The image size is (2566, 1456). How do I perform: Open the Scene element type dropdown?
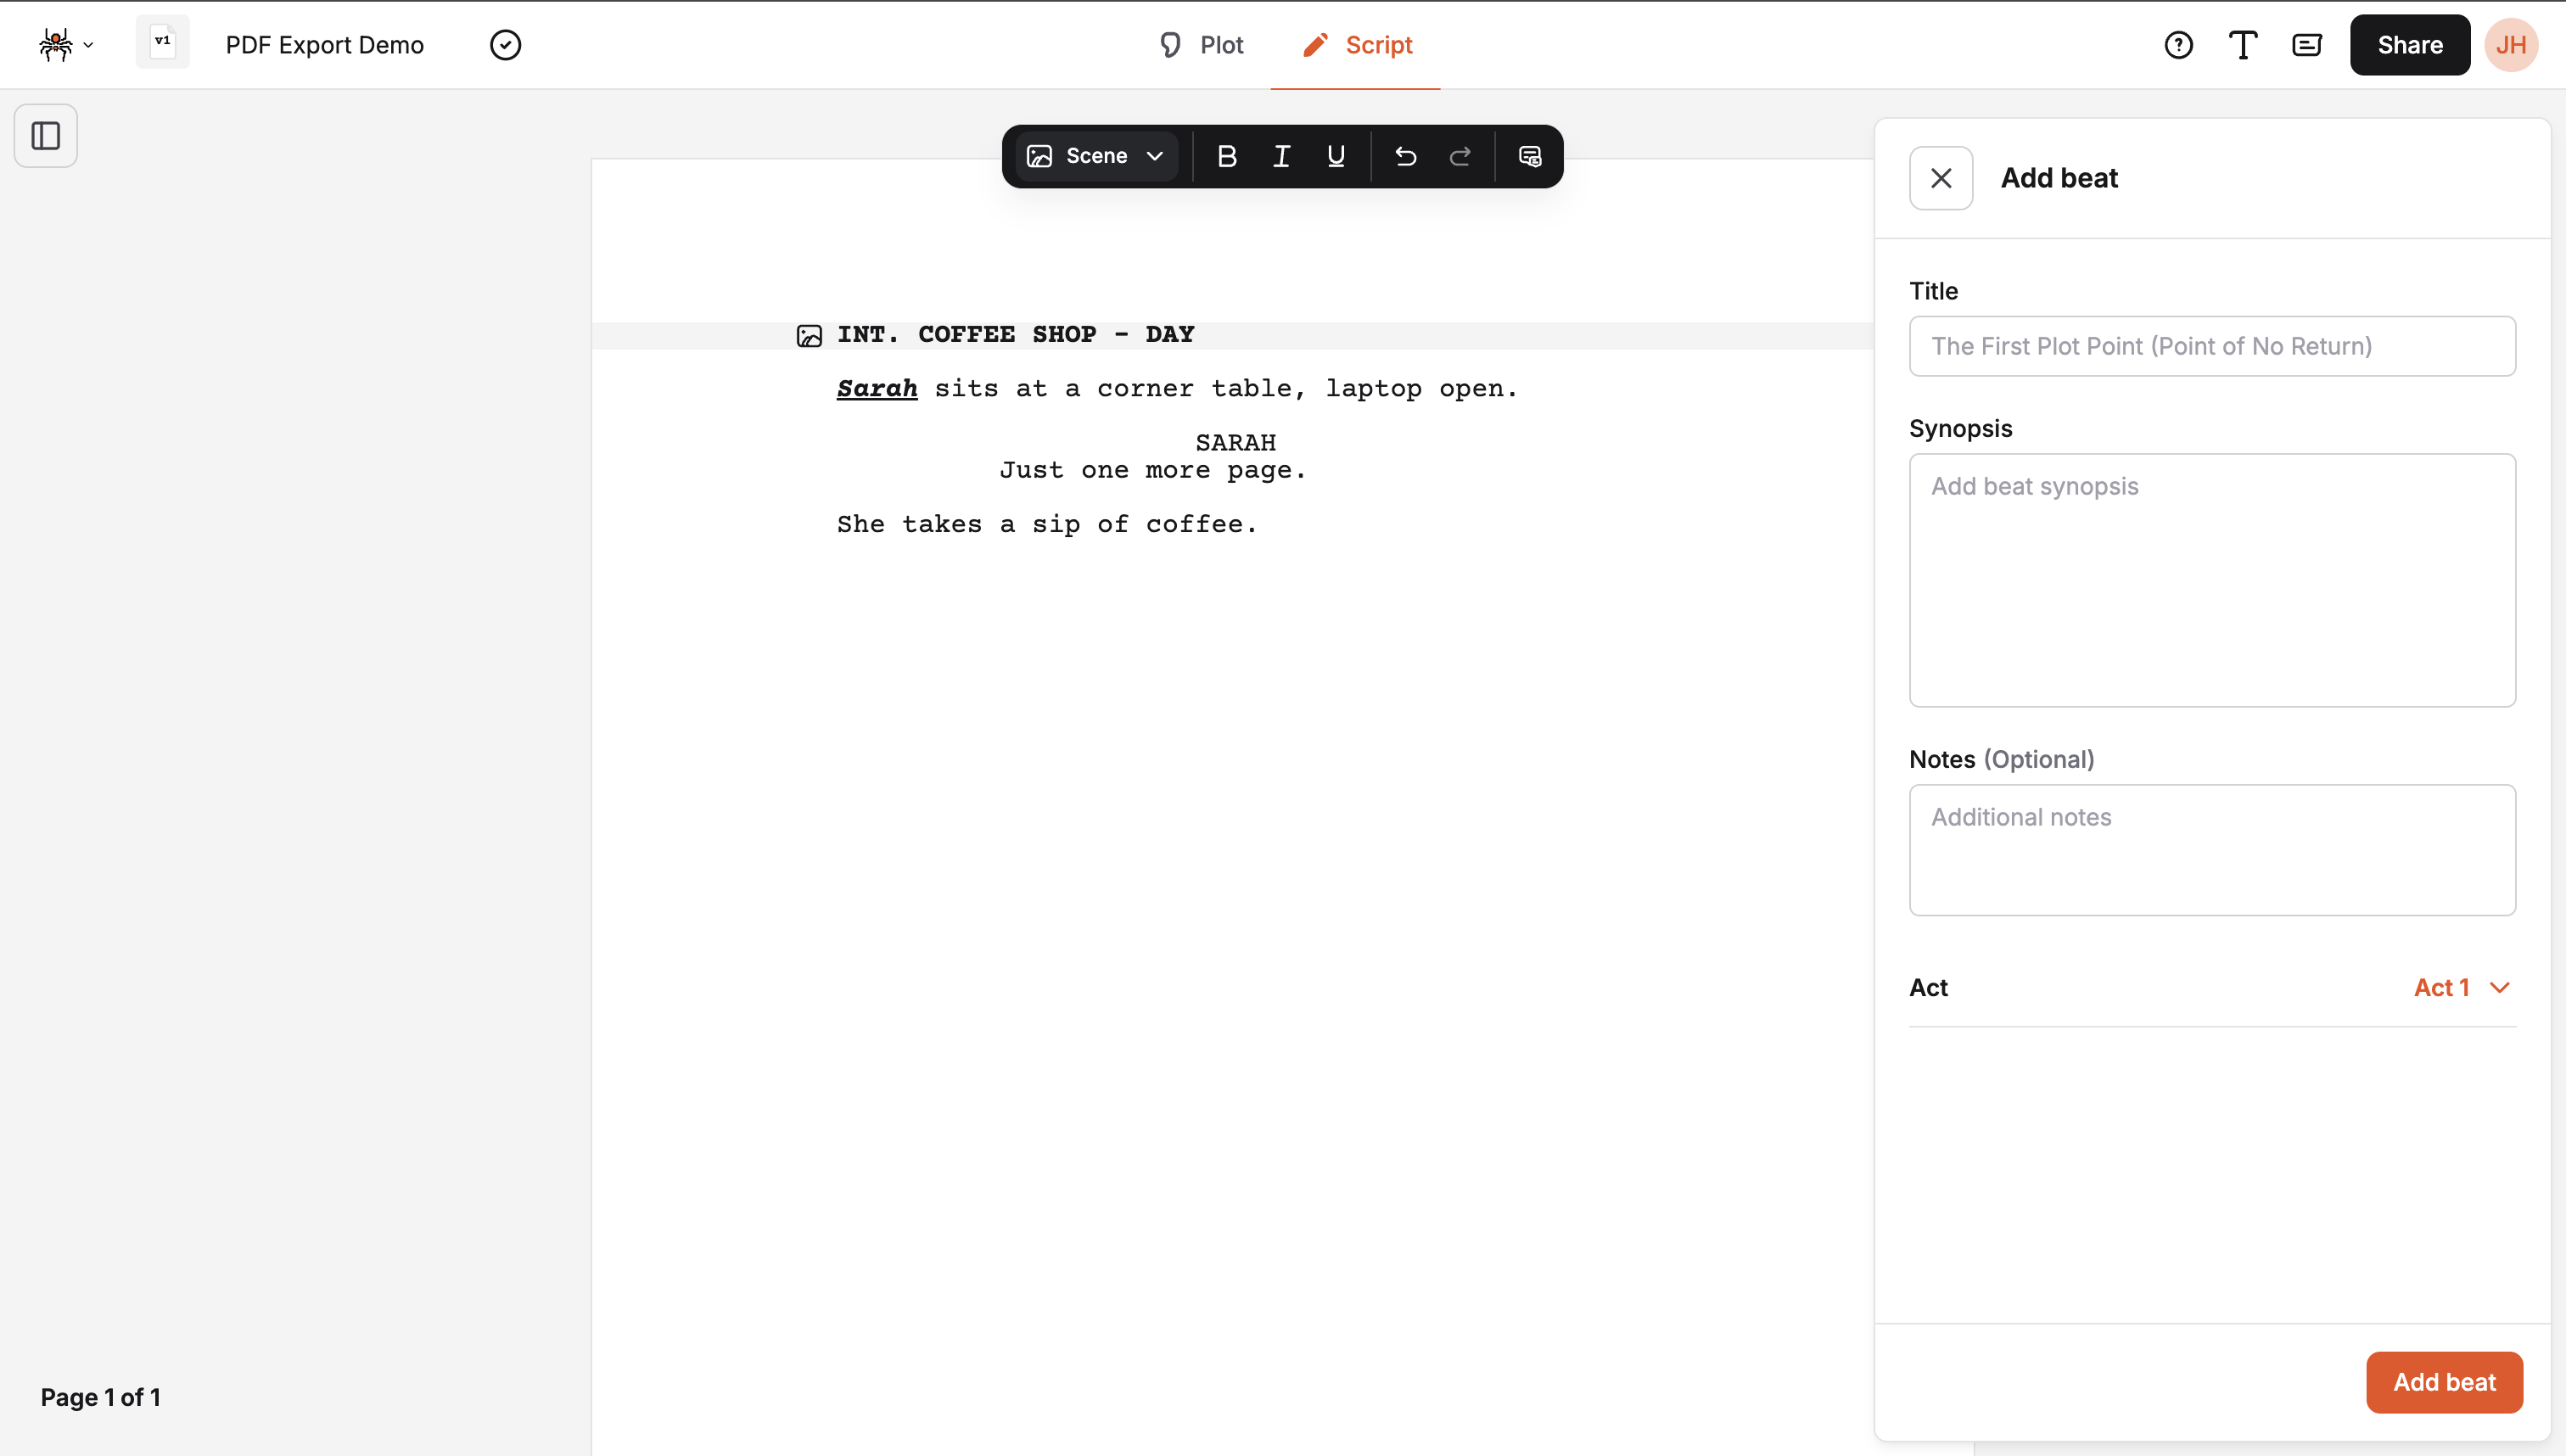1095,156
